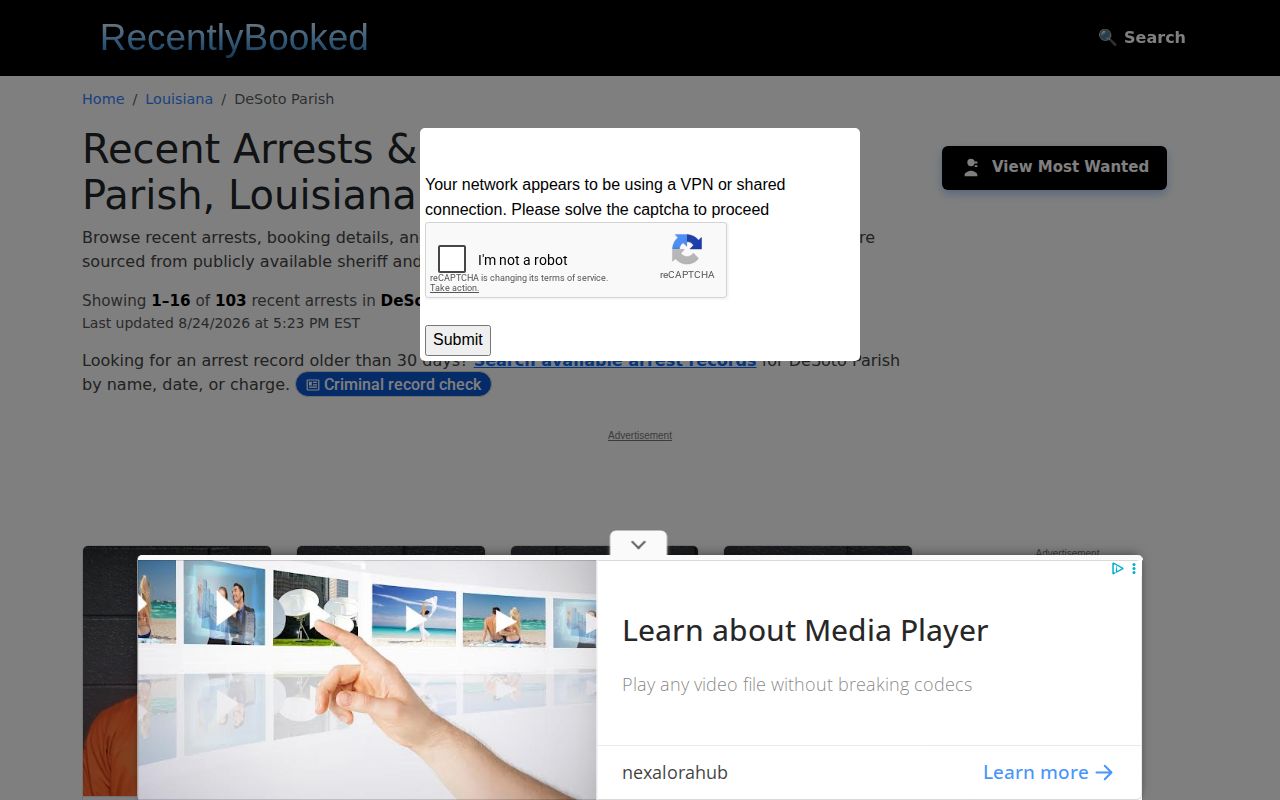Submit the captcha form
The width and height of the screenshot is (1280, 800).
point(458,340)
